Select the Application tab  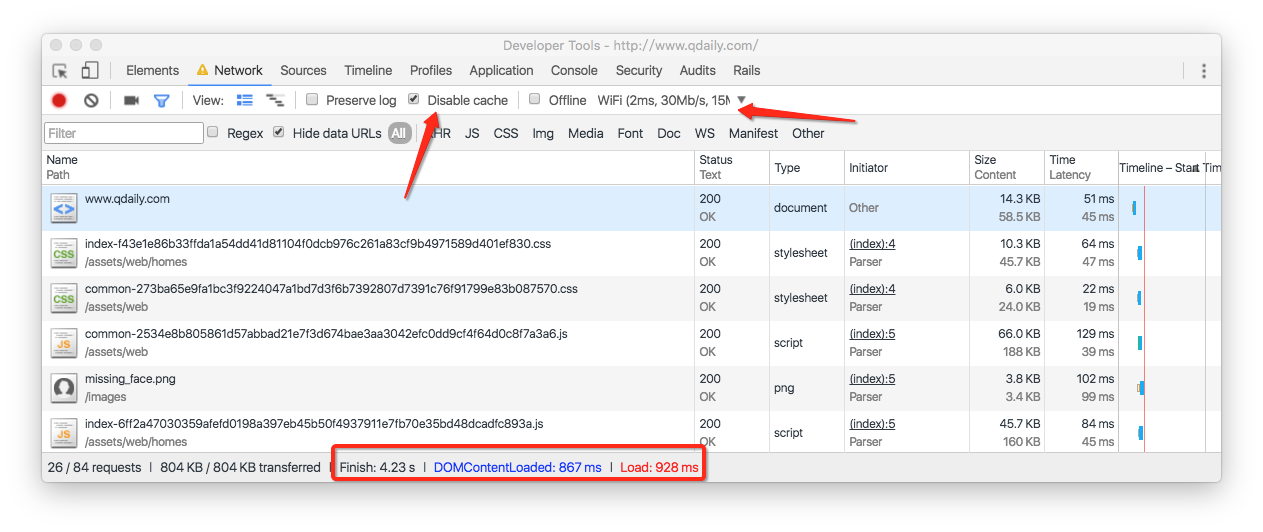[501, 71]
